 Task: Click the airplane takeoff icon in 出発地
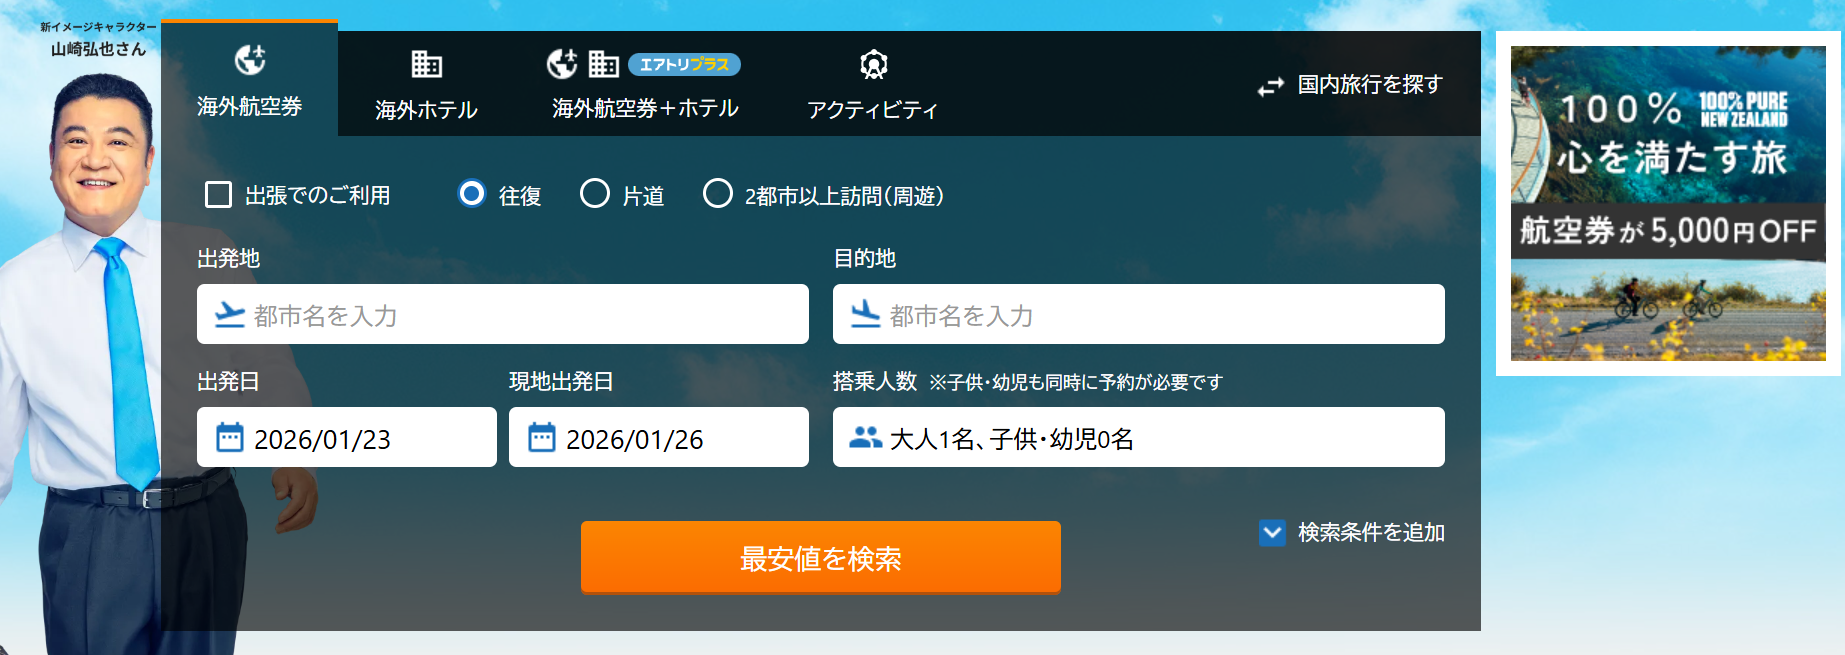pos(230,315)
